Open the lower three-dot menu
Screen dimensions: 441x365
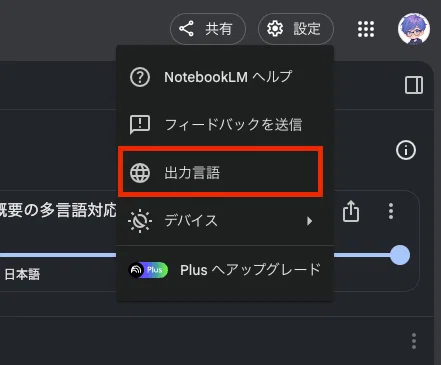414,341
